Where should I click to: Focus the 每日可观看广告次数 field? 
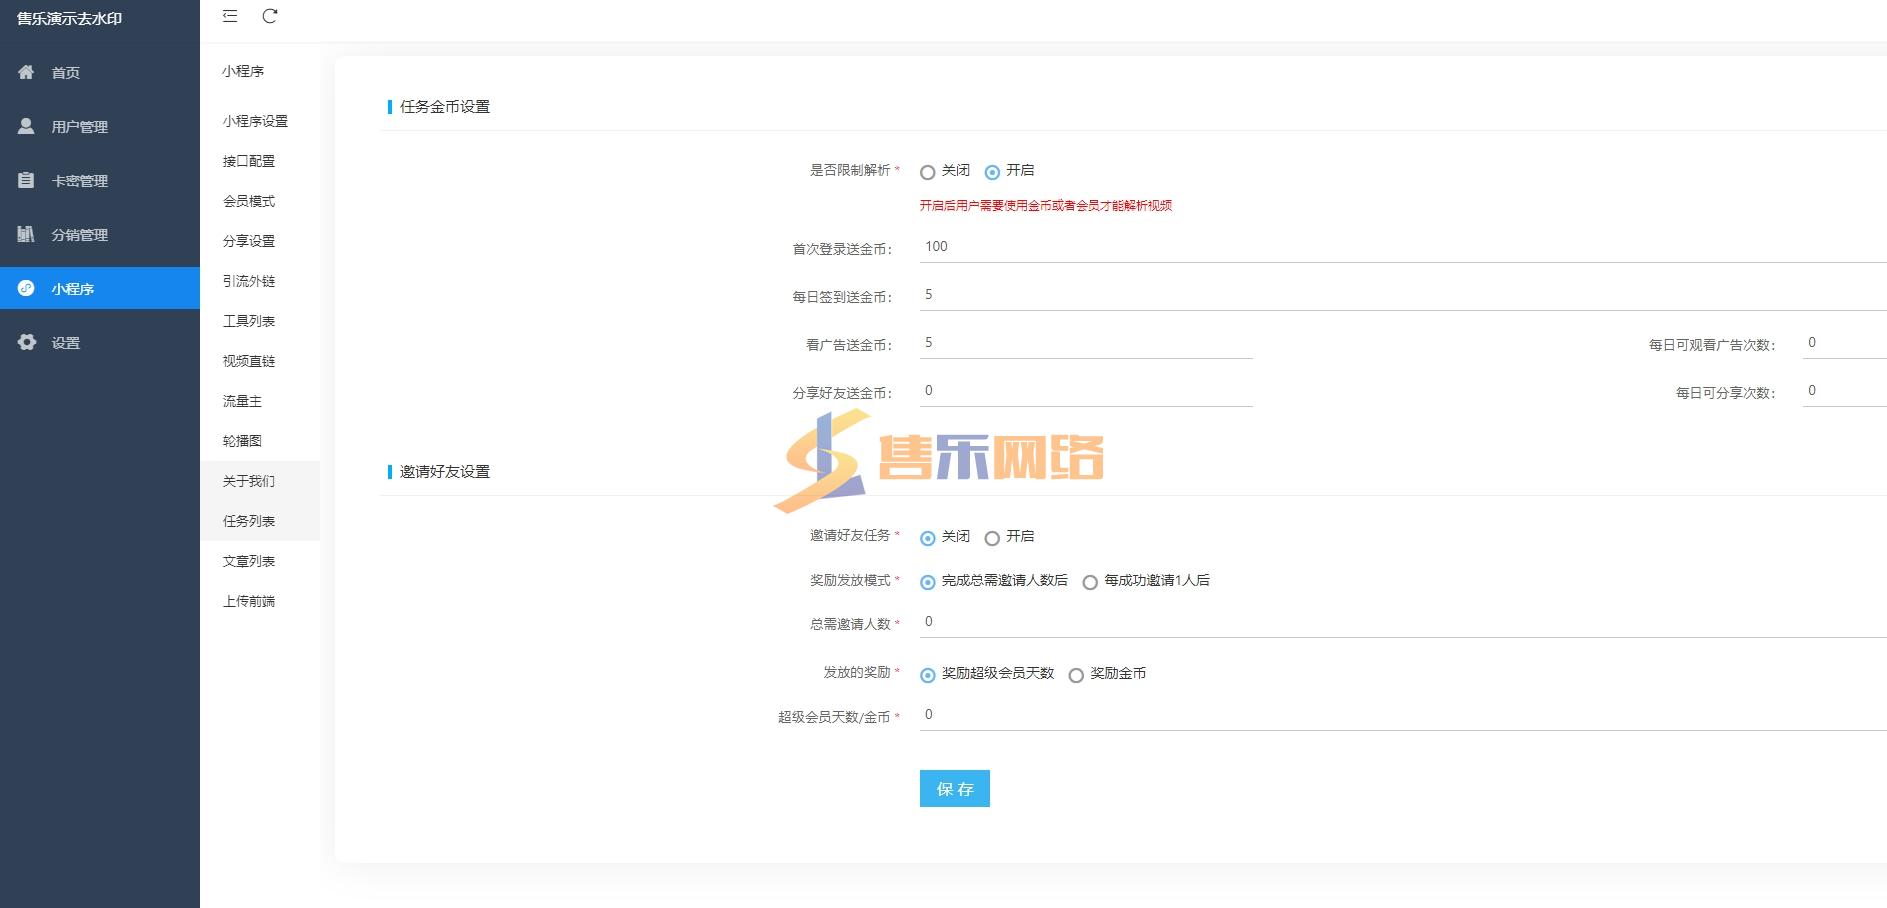click(x=1843, y=343)
